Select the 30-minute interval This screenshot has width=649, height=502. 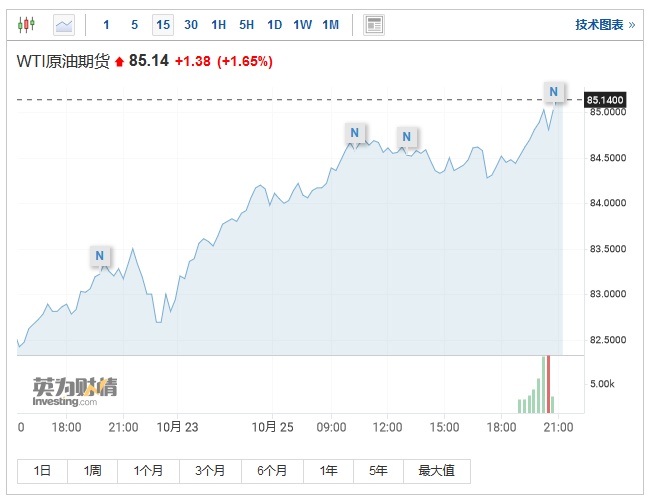point(191,24)
